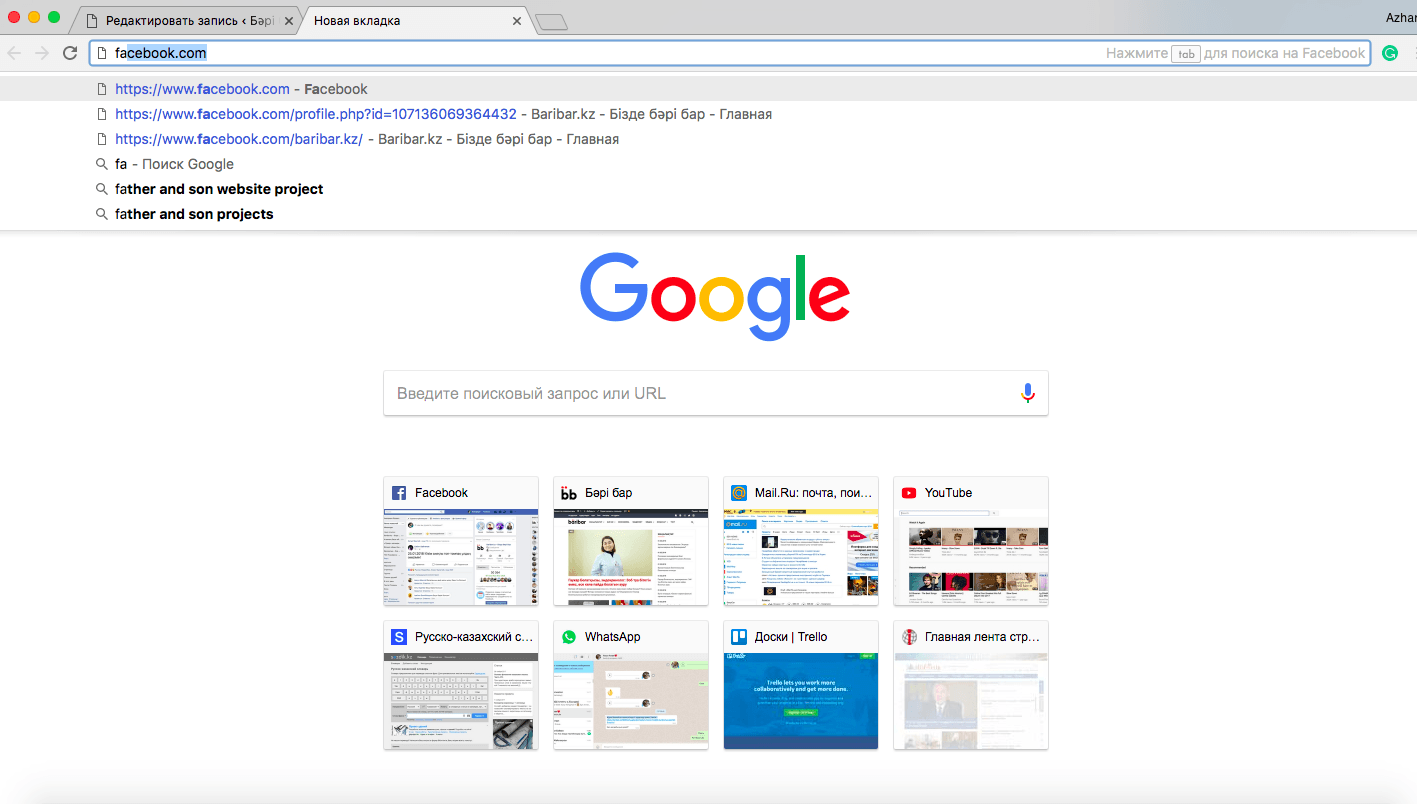Screen dimensions: 1417x804
Task: Pick the 'father and son projects' suggestion
Action: (x=708, y=214)
